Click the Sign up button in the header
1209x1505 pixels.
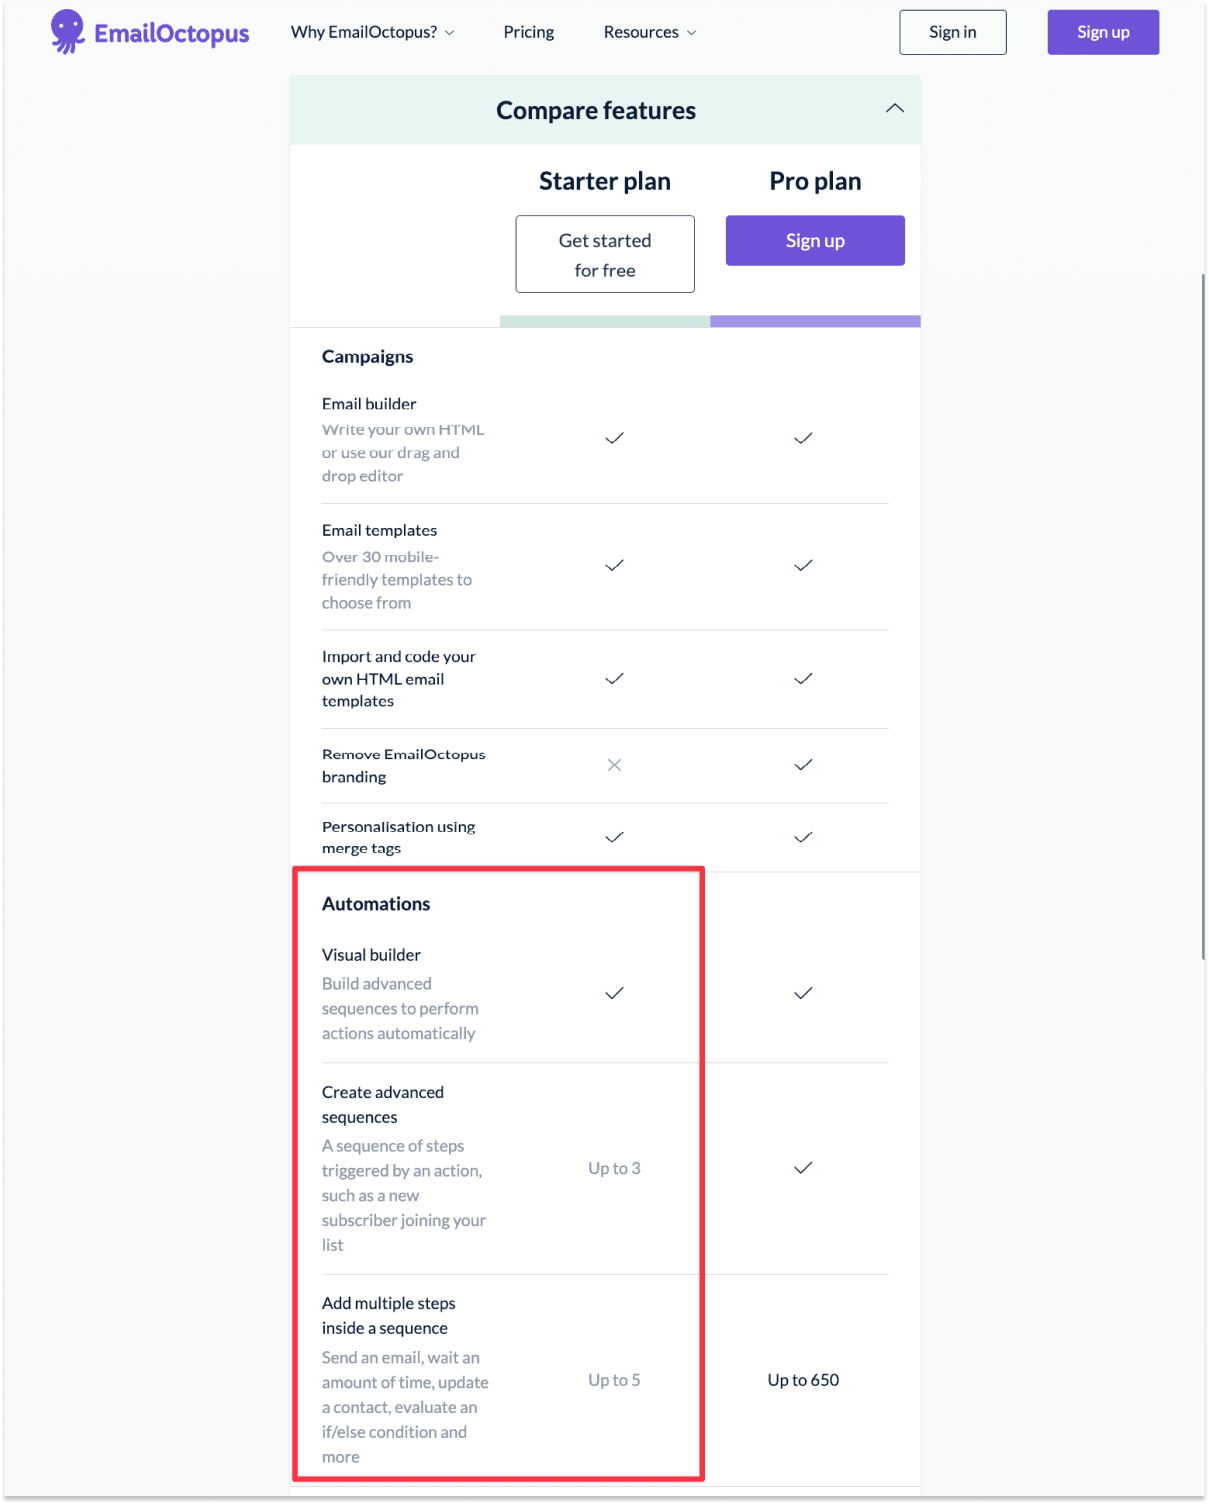click(x=1102, y=31)
